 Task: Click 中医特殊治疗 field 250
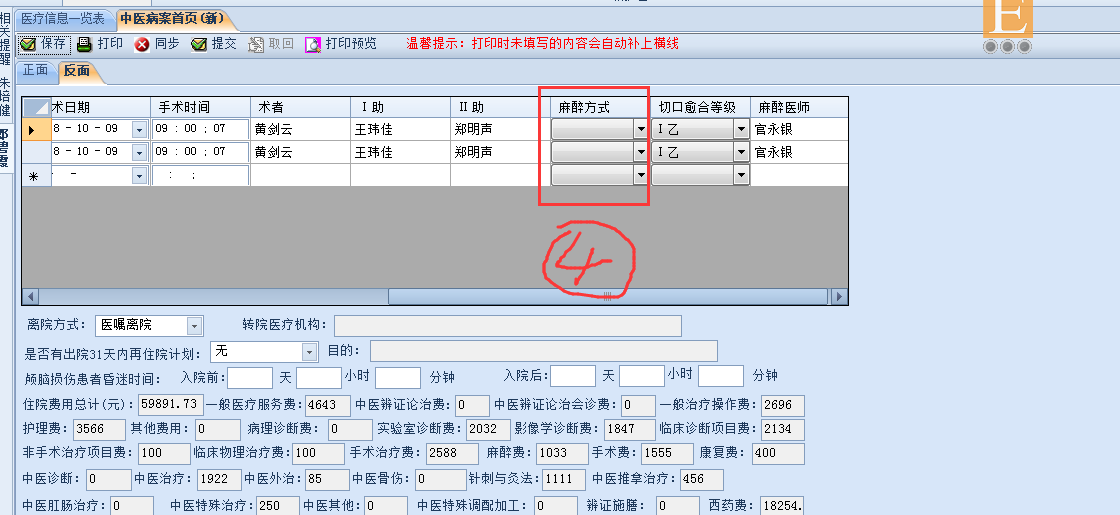[278, 505]
